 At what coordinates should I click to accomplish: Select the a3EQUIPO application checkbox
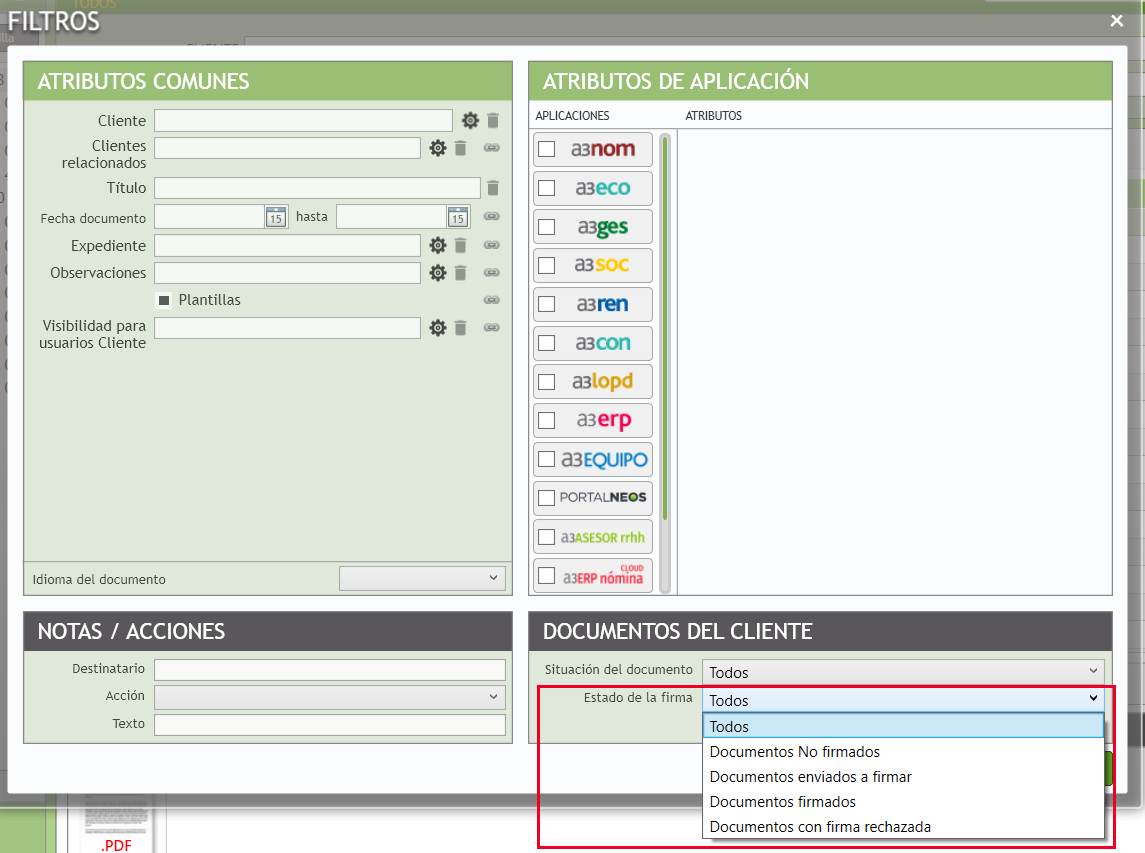pyautogui.click(x=546, y=459)
